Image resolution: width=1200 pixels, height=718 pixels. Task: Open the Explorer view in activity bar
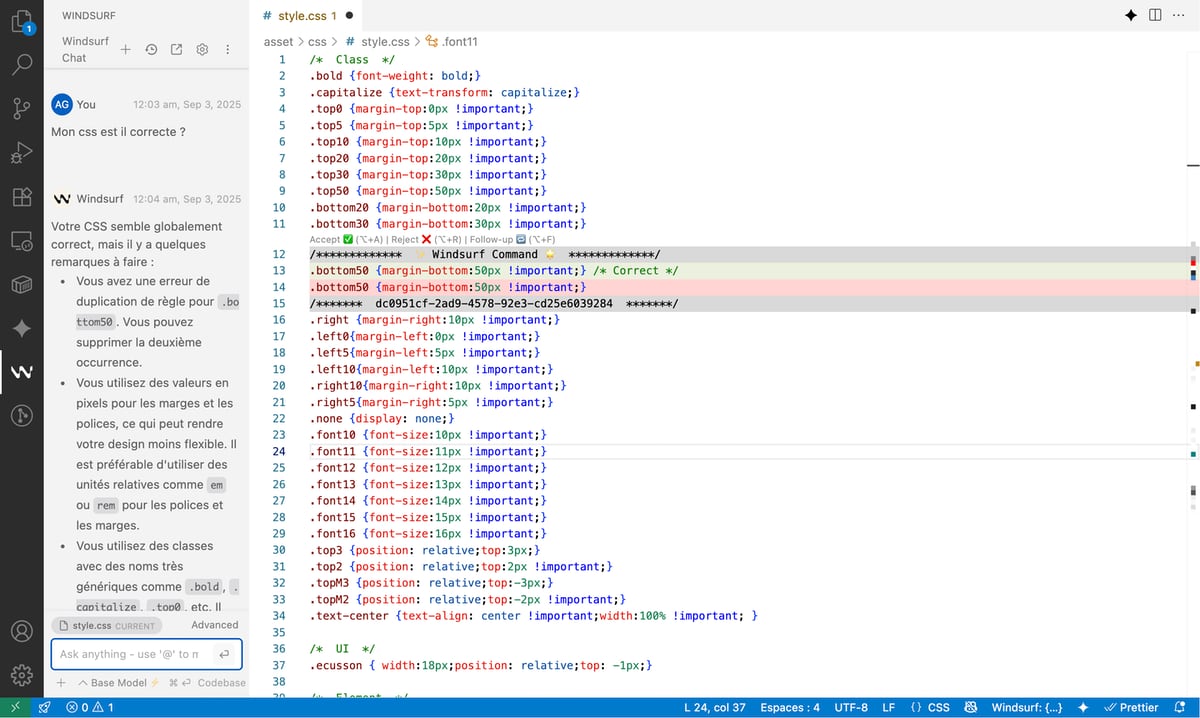click(21, 21)
